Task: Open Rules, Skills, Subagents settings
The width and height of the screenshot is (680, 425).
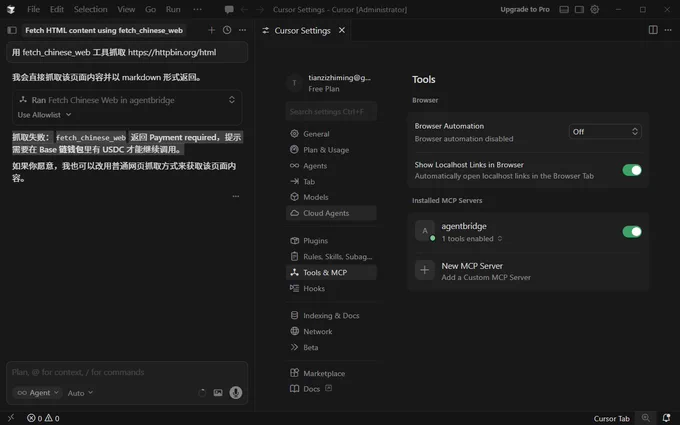Action: coord(331,257)
